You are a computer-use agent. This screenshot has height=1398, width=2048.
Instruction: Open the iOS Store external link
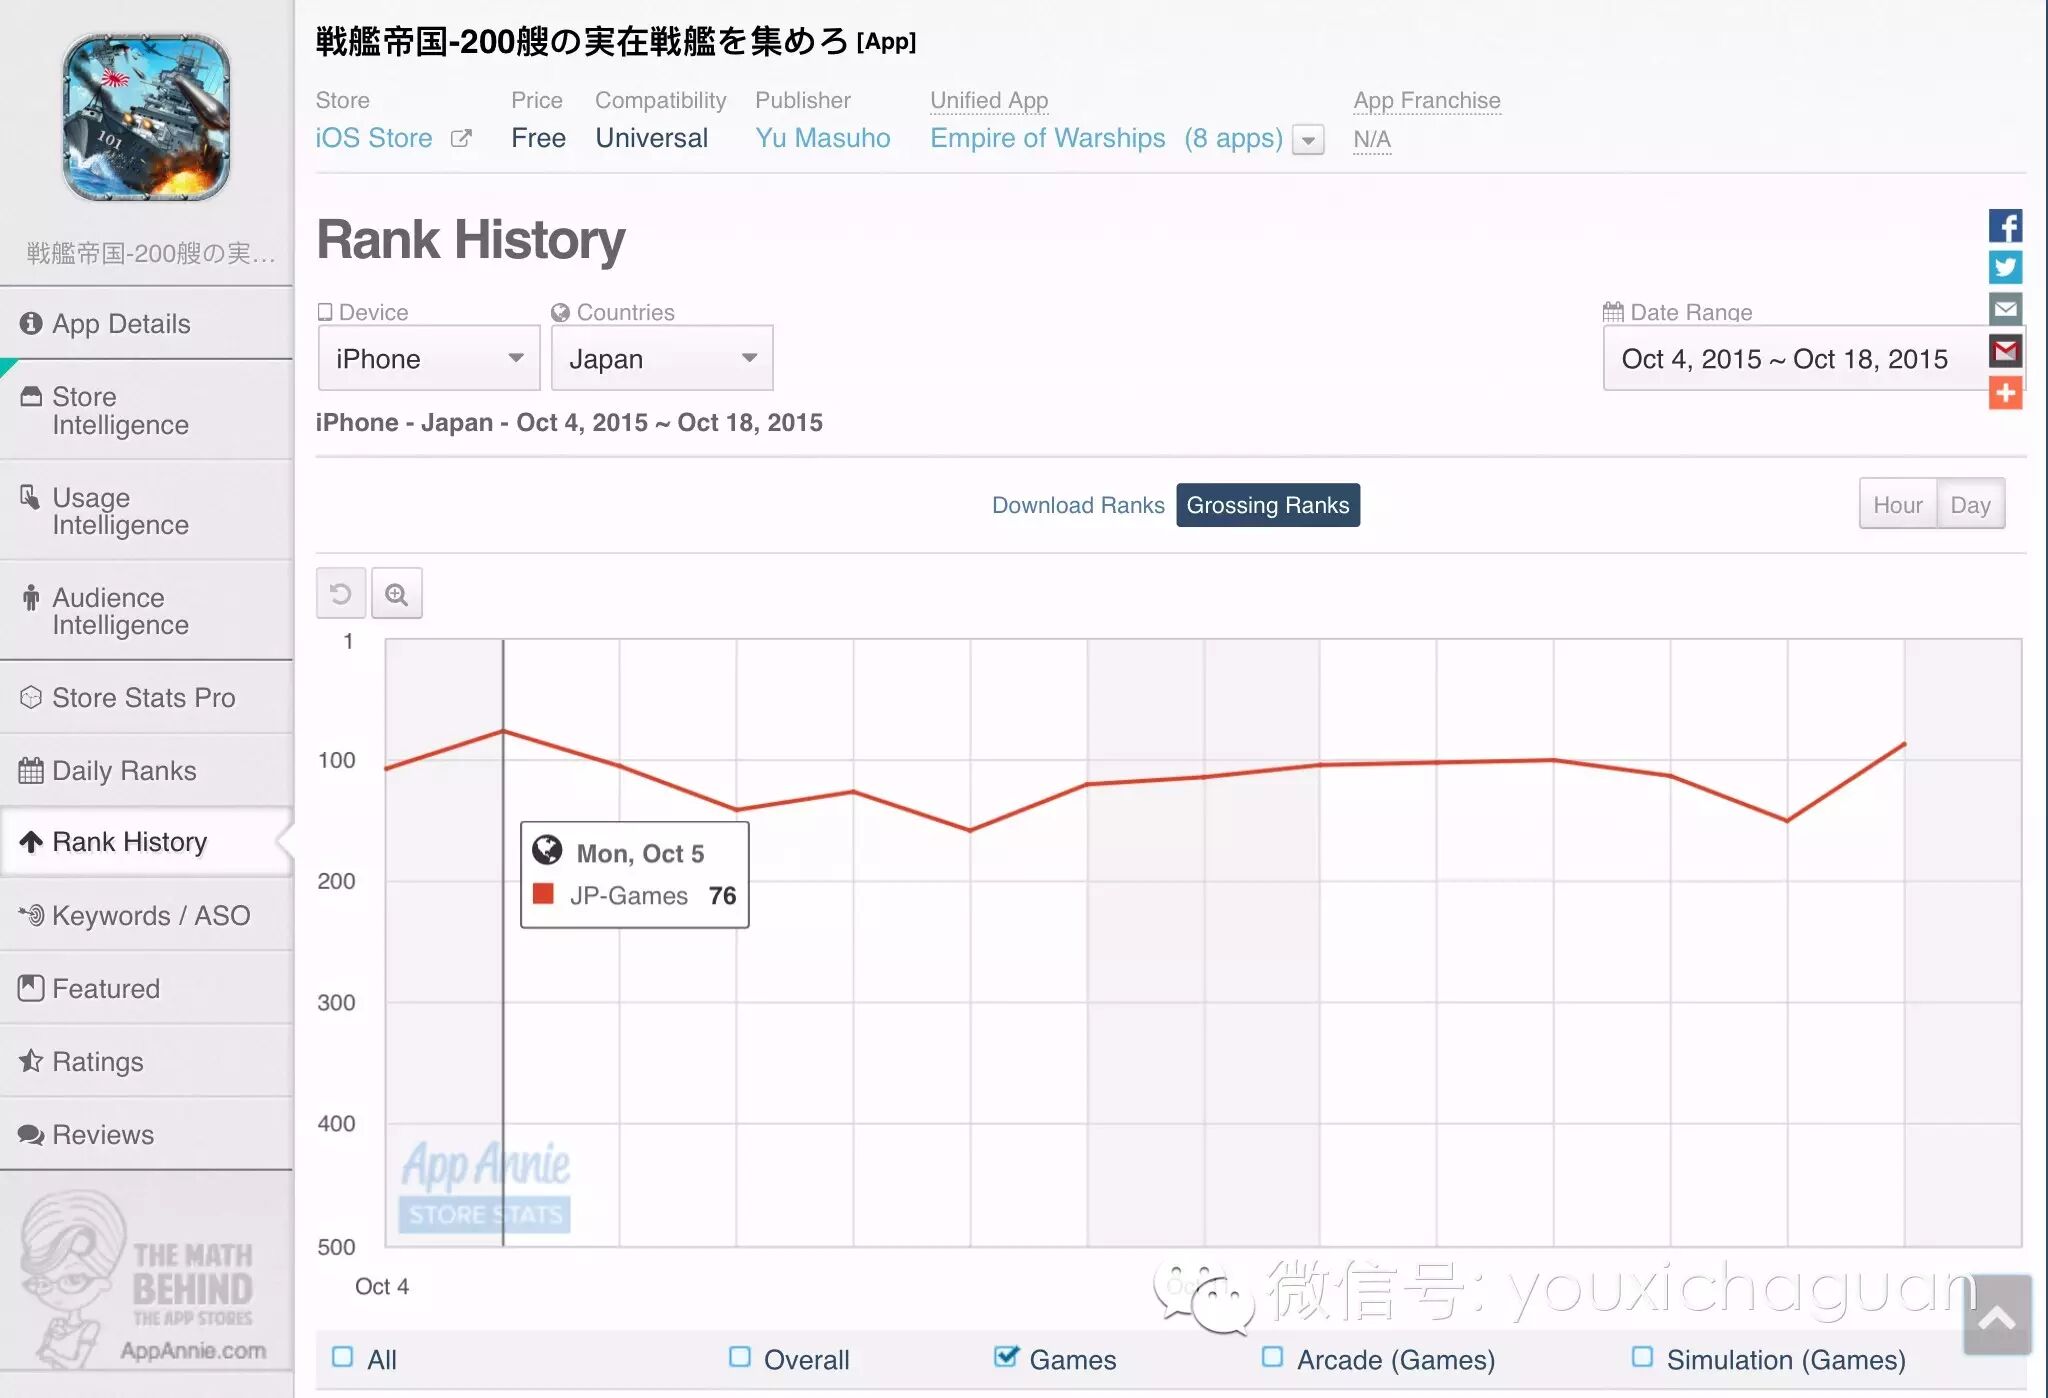coord(374,138)
